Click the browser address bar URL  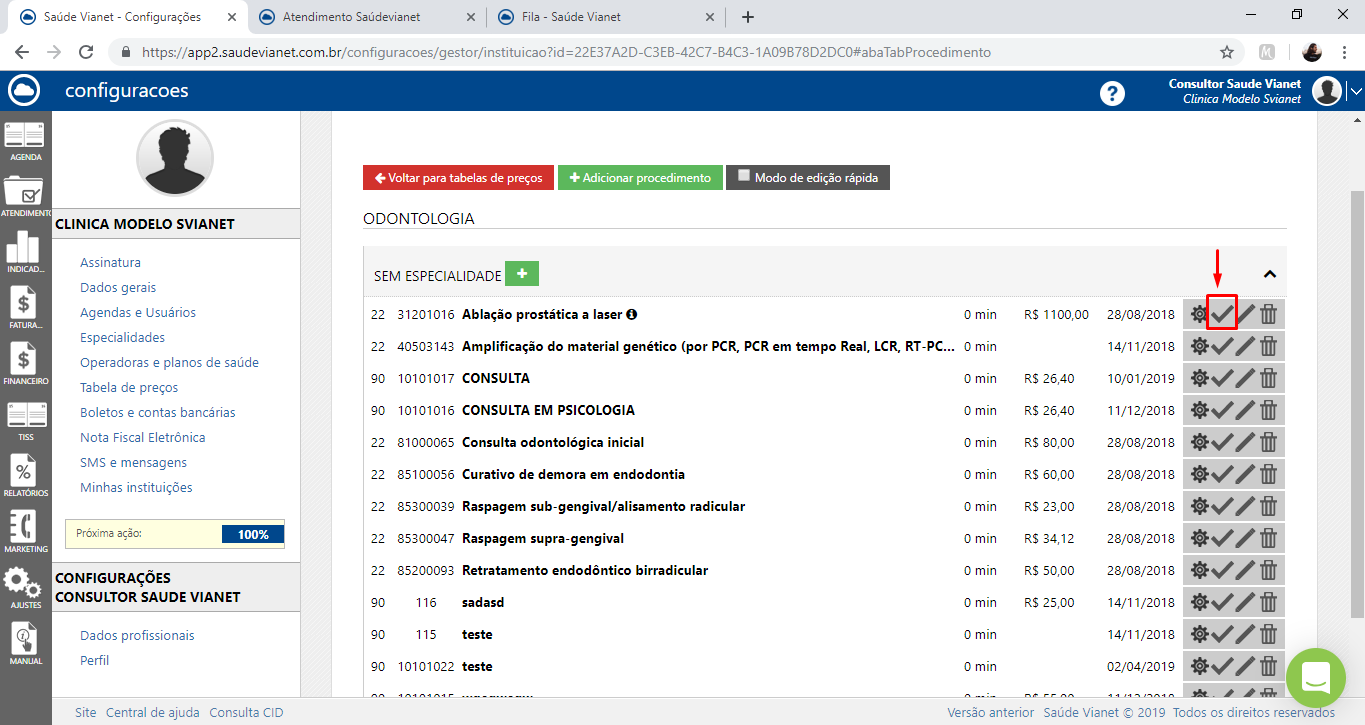(566, 52)
